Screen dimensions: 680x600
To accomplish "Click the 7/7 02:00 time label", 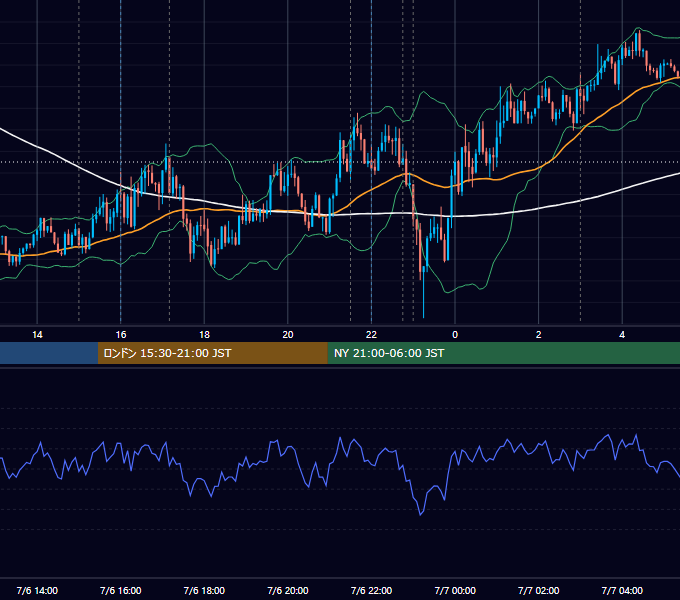I will click(538, 590).
